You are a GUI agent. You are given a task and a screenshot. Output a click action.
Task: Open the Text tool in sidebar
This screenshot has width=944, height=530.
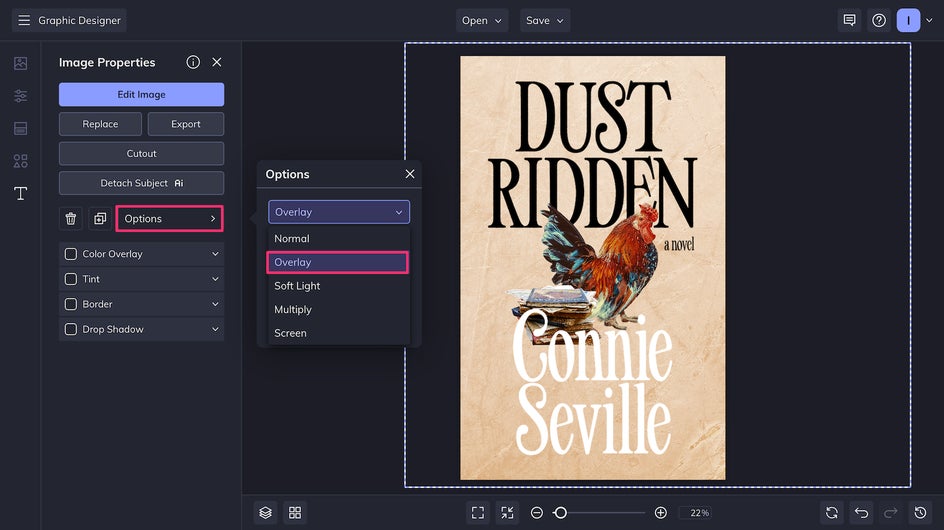pos(20,193)
